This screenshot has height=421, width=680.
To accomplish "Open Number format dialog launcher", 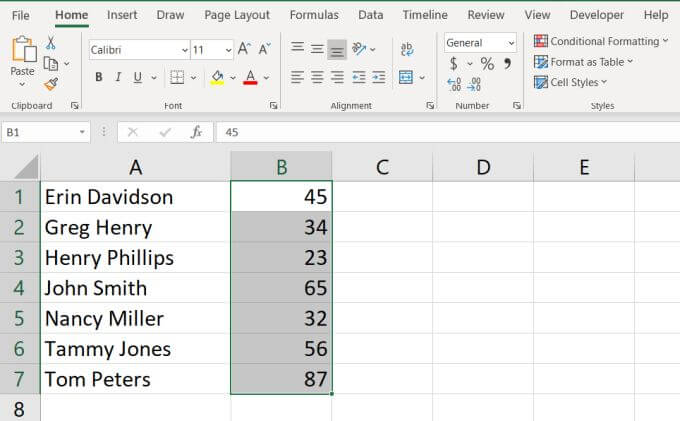I will 517,105.
